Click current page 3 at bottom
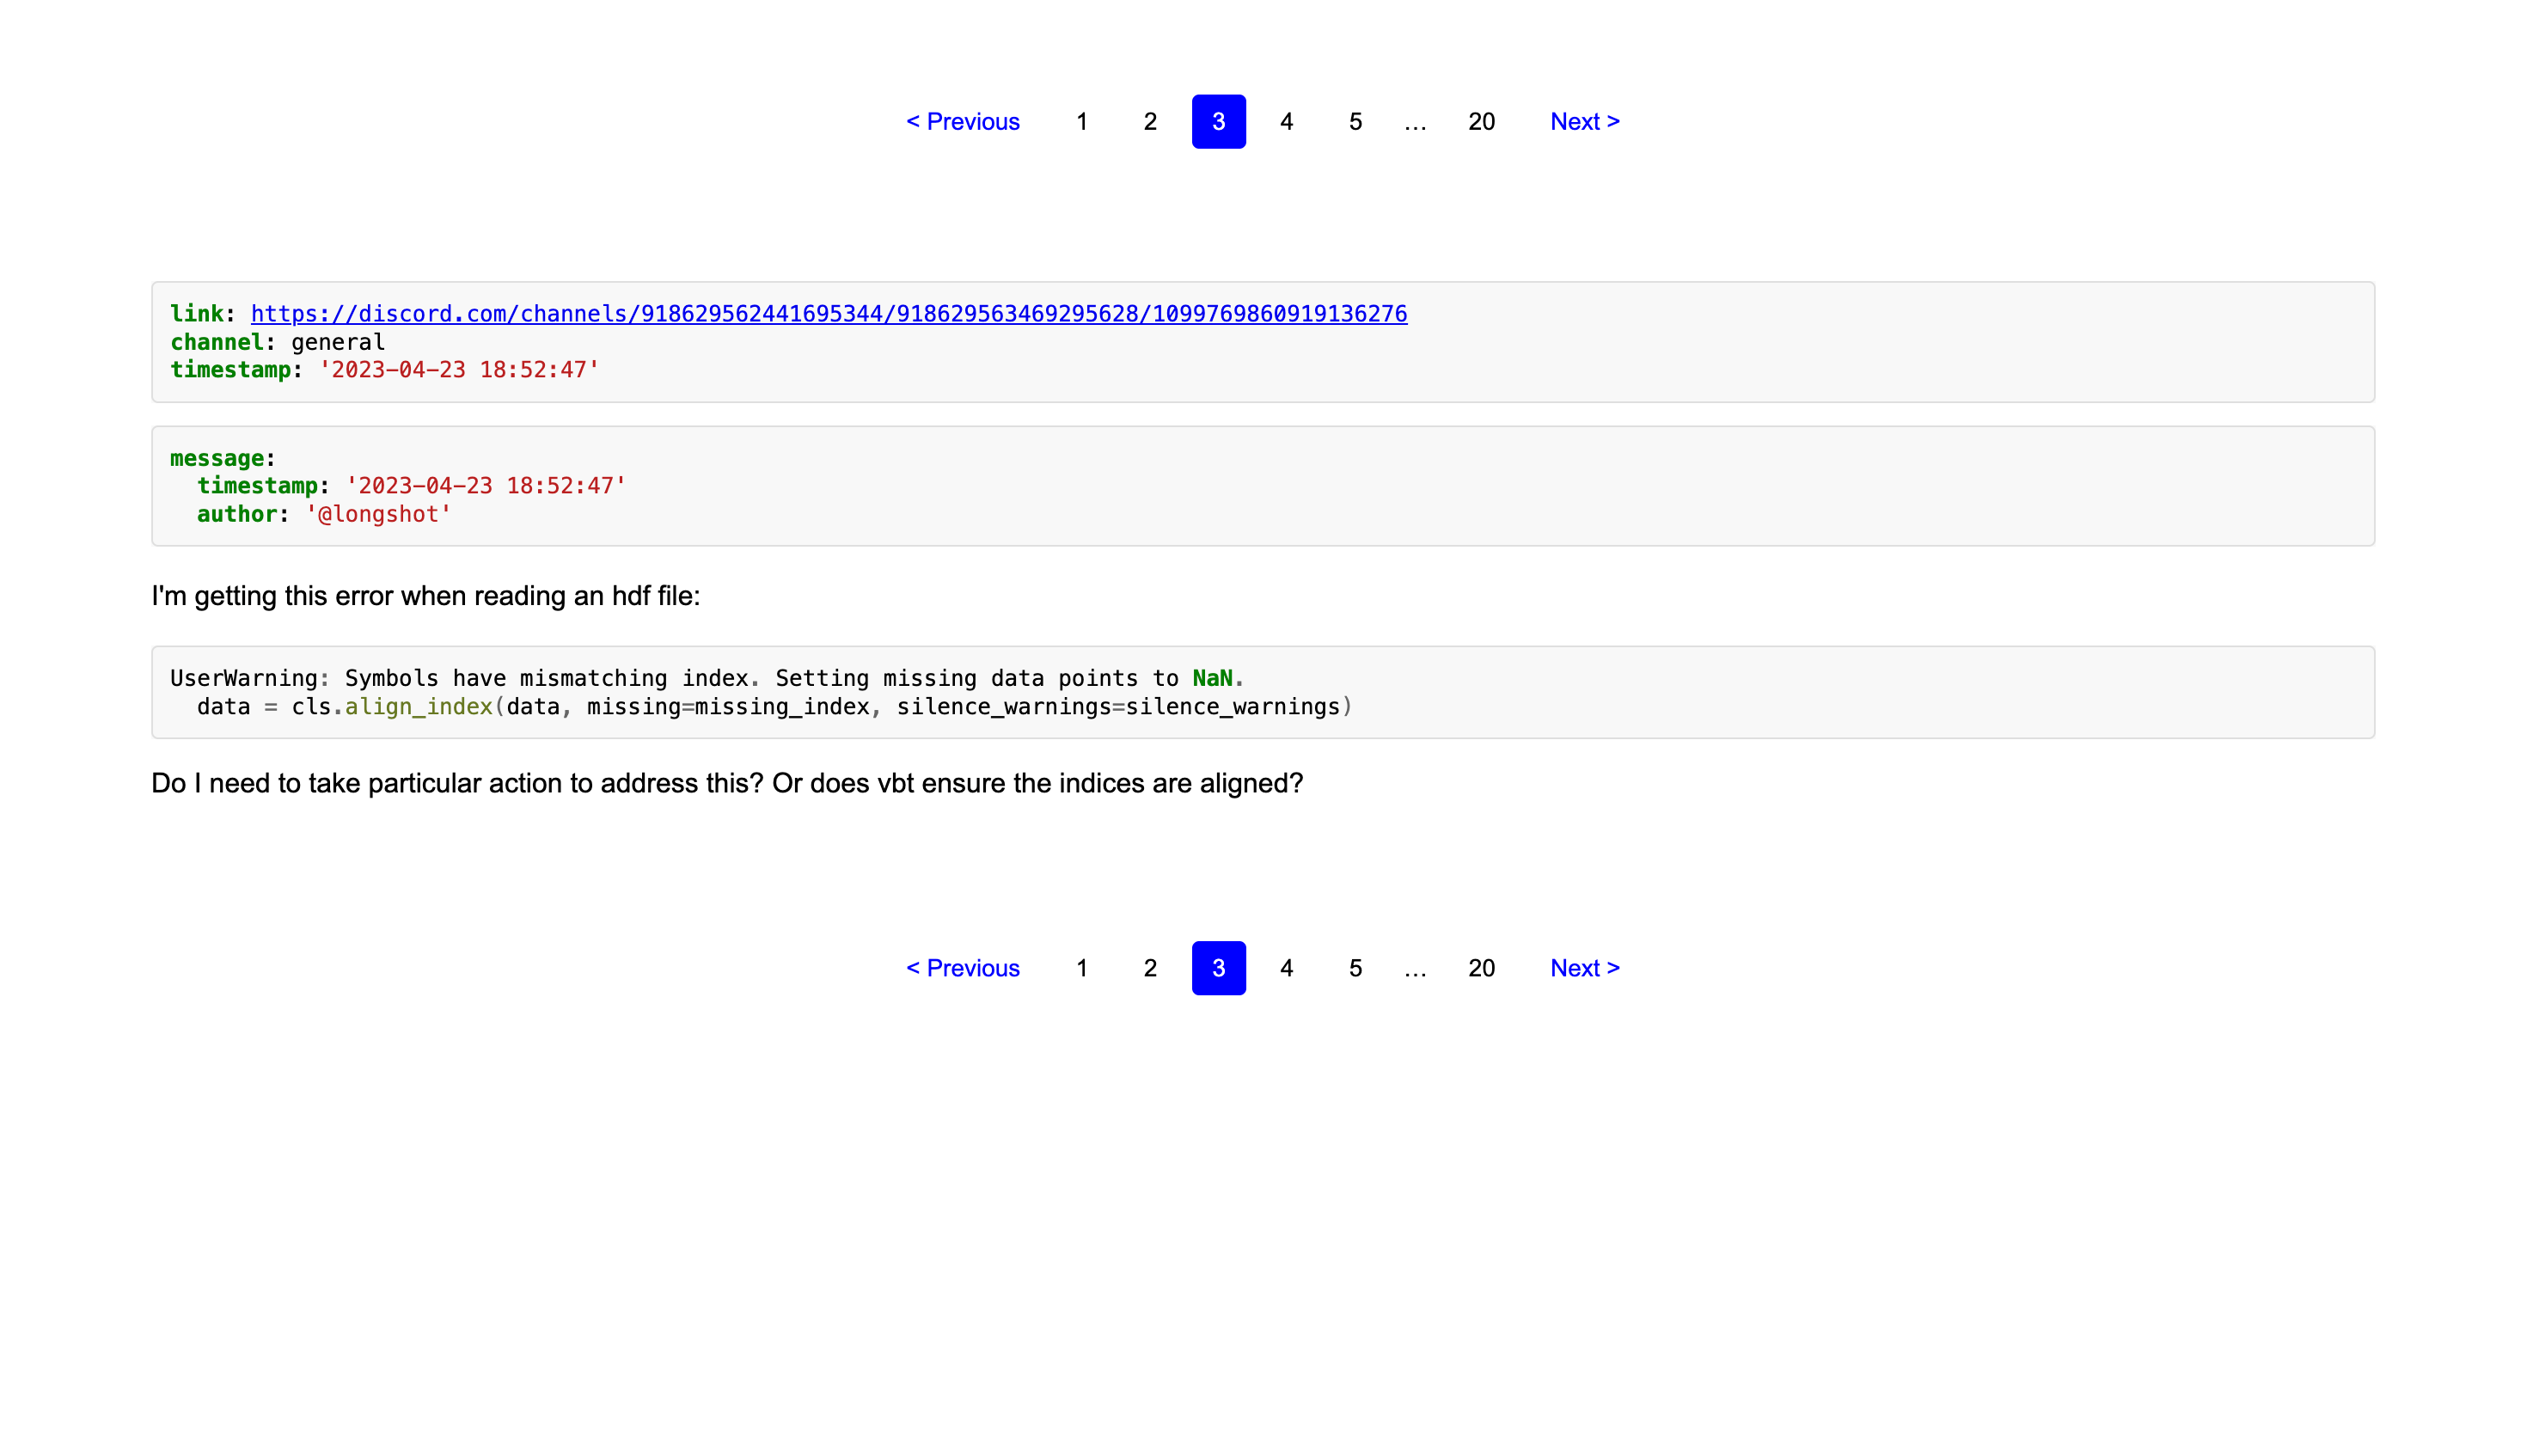The width and height of the screenshot is (2527, 1456). tap(1218, 968)
